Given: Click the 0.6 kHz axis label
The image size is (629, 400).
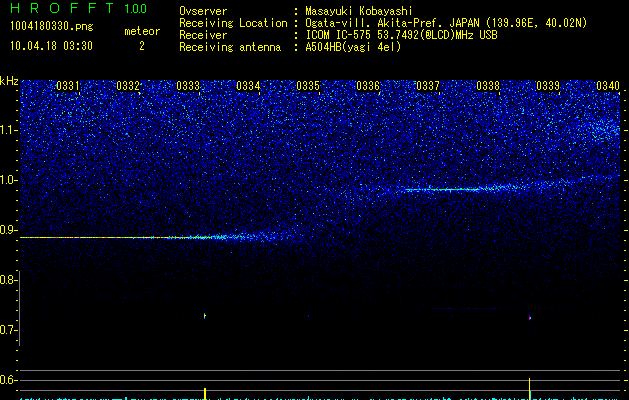Looking at the screenshot, I should pos(8,380).
